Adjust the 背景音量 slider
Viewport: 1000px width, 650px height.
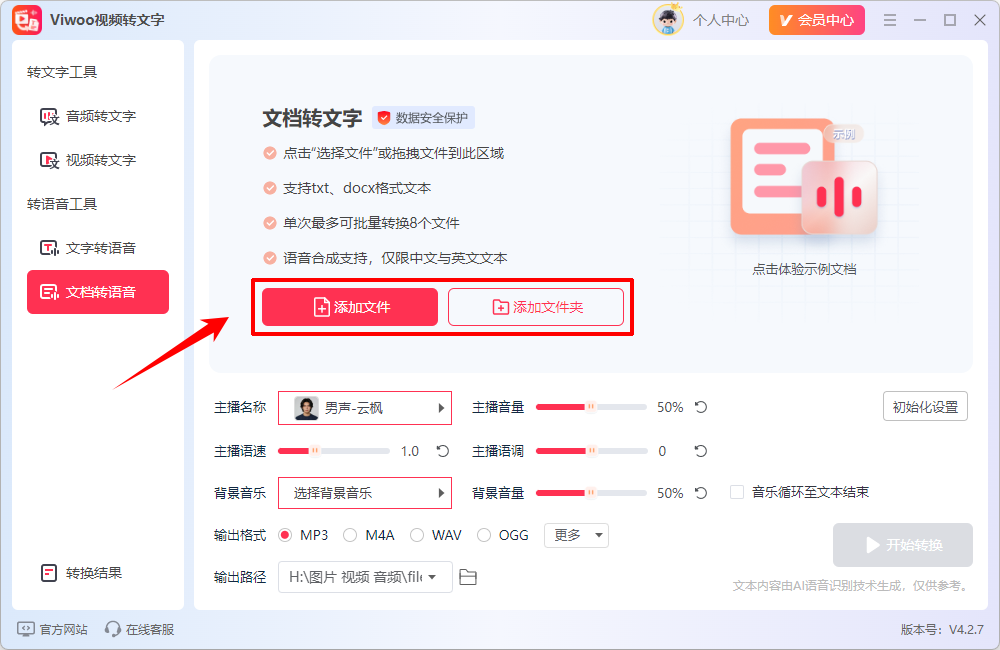[x=591, y=492]
